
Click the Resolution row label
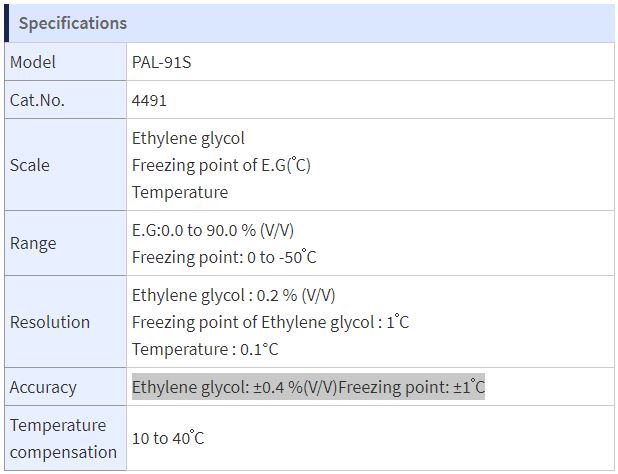(x=65, y=322)
